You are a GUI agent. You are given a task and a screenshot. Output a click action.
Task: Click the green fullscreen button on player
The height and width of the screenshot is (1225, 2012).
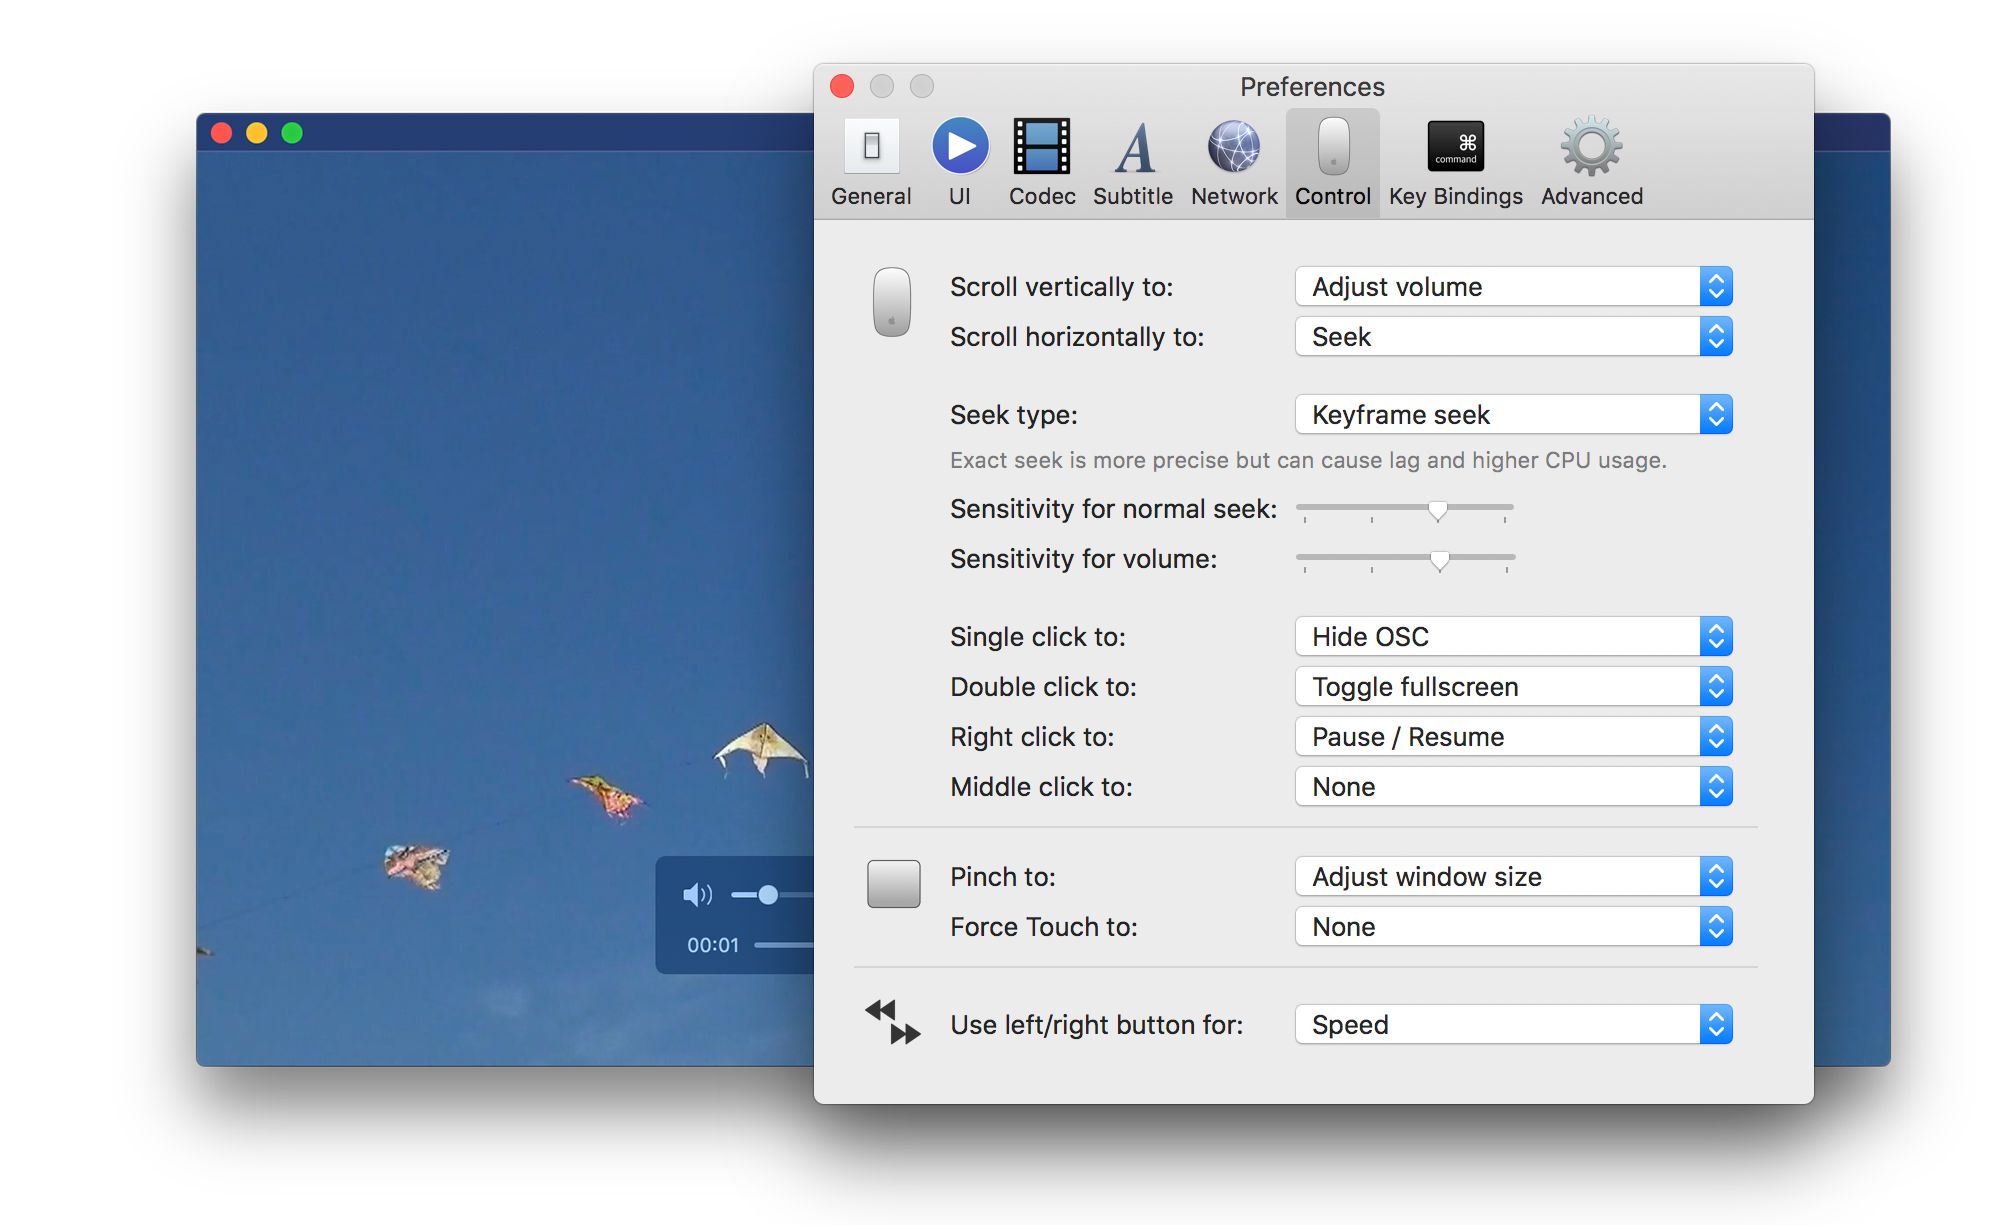[x=292, y=133]
